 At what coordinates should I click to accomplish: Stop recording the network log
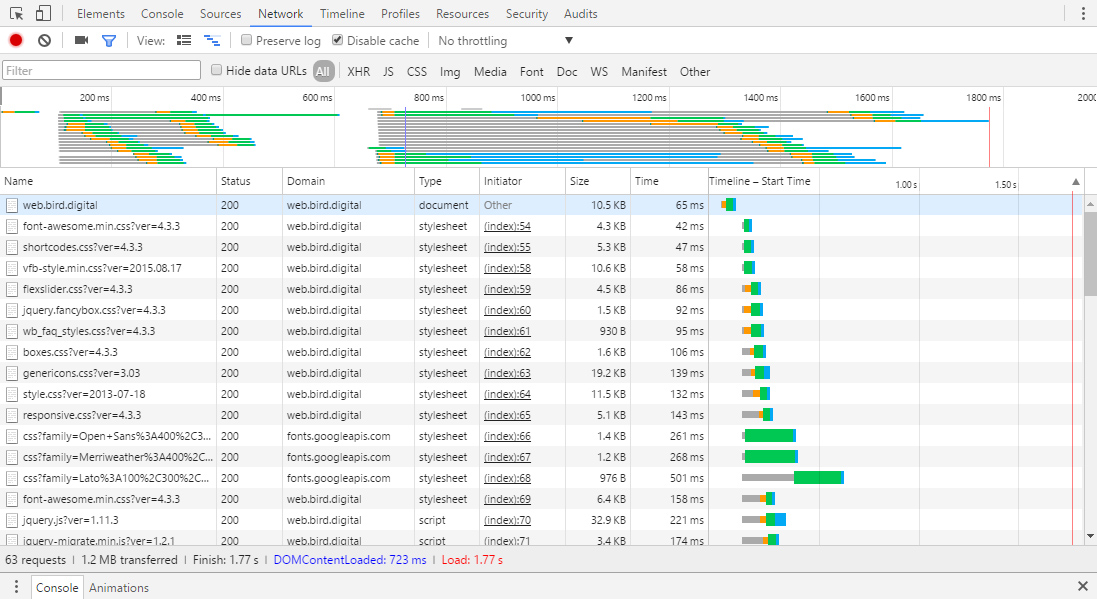tap(14, 40)
